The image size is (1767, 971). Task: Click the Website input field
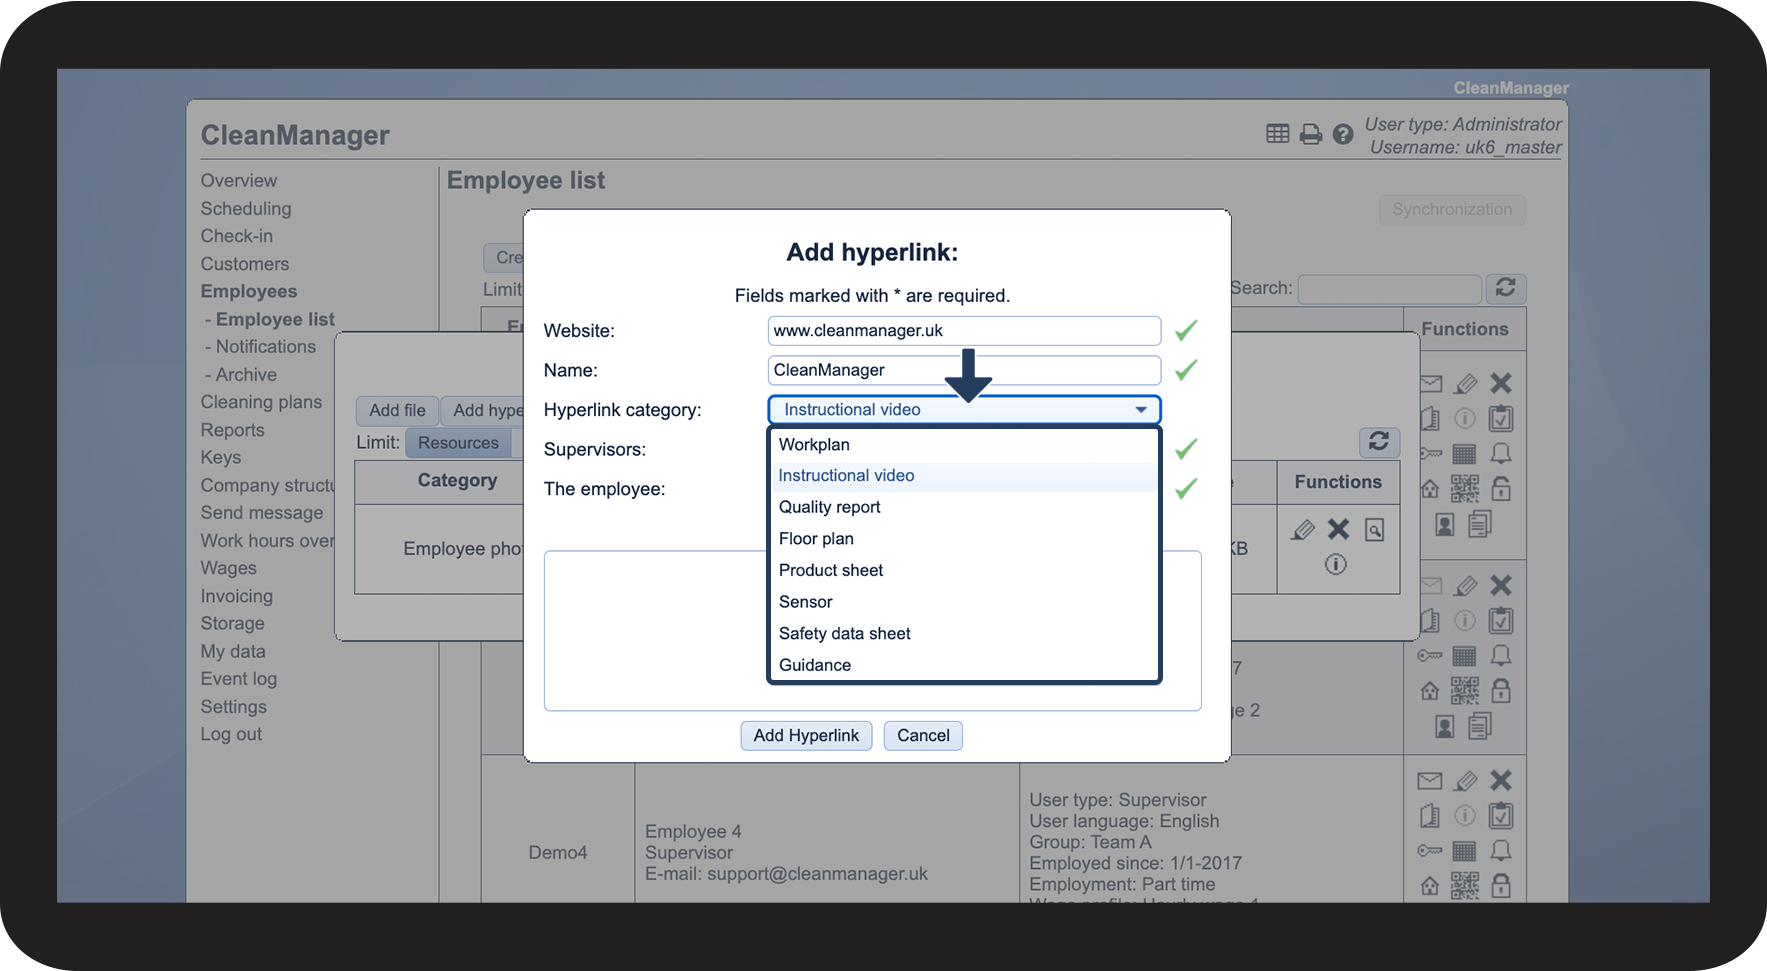pyautogui.click(x=964, y=331)
